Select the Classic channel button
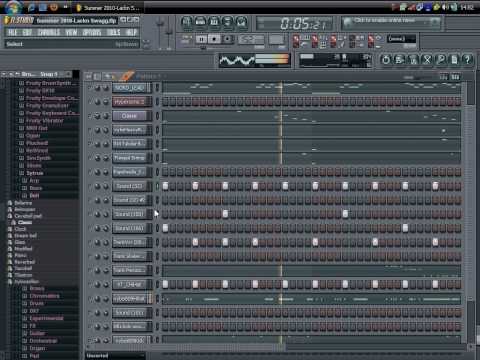The image size is (480, 360). coord(129,116)
